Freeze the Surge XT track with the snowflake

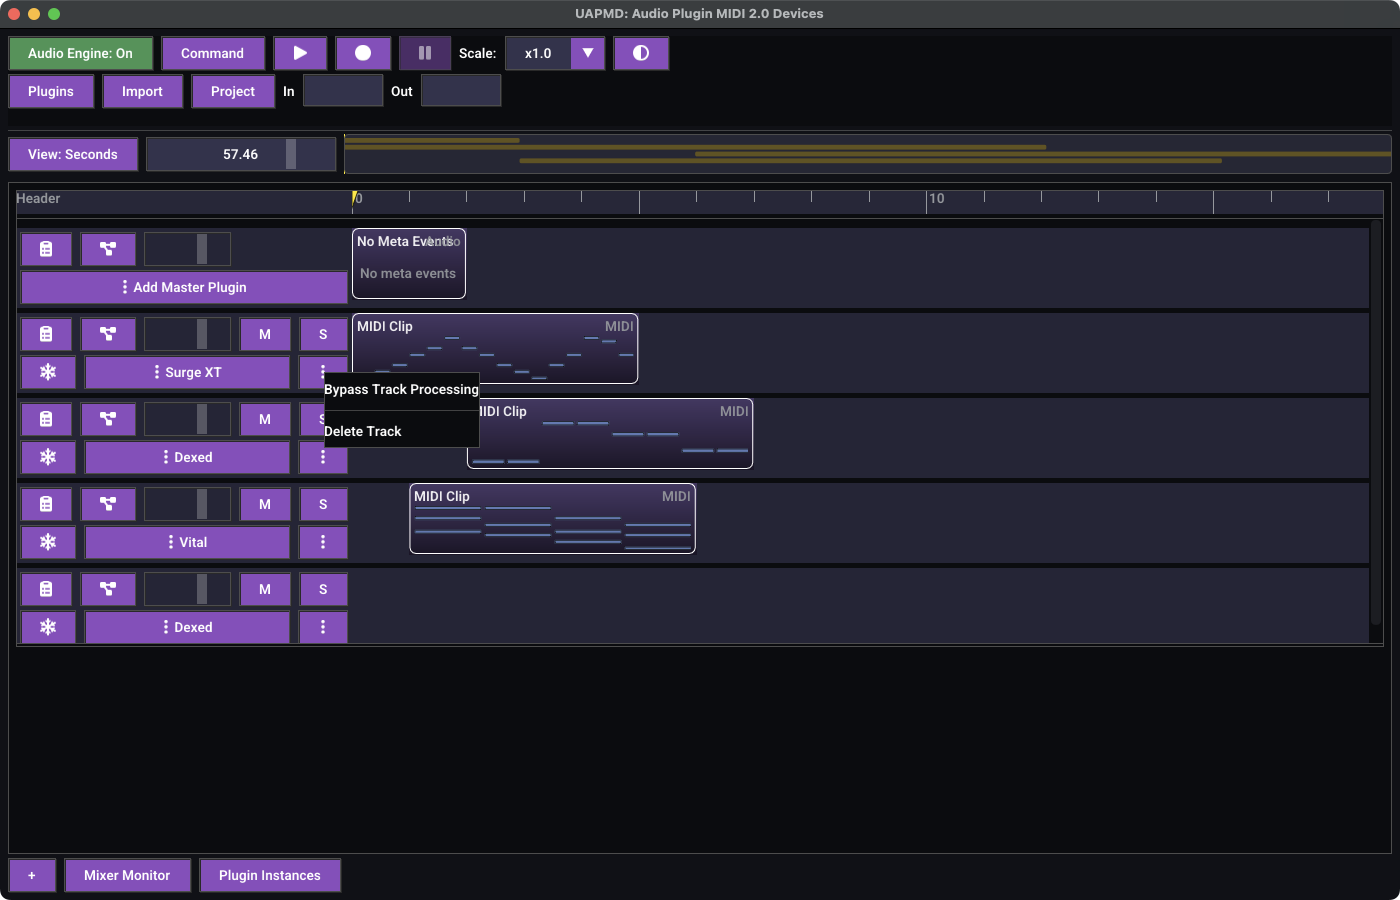click(x=48, y=372)
